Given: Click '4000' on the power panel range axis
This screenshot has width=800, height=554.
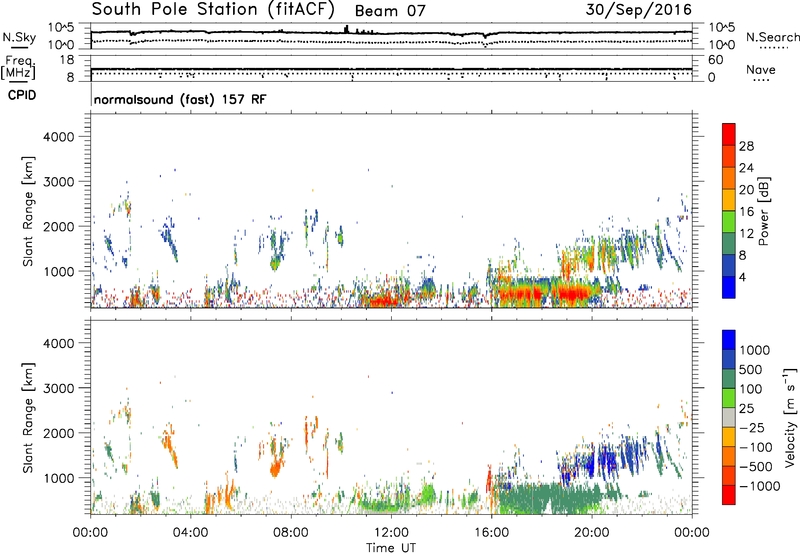Looking at the screenshot, I should [59, 137].
